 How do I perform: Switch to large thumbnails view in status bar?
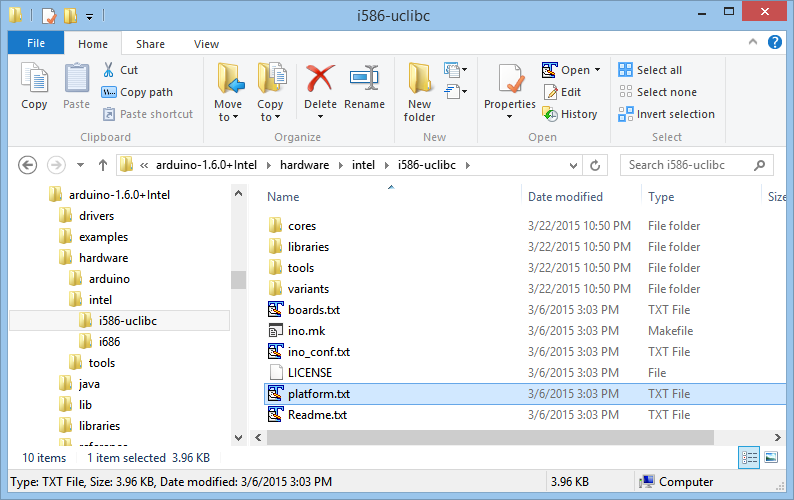coord(771,458)
